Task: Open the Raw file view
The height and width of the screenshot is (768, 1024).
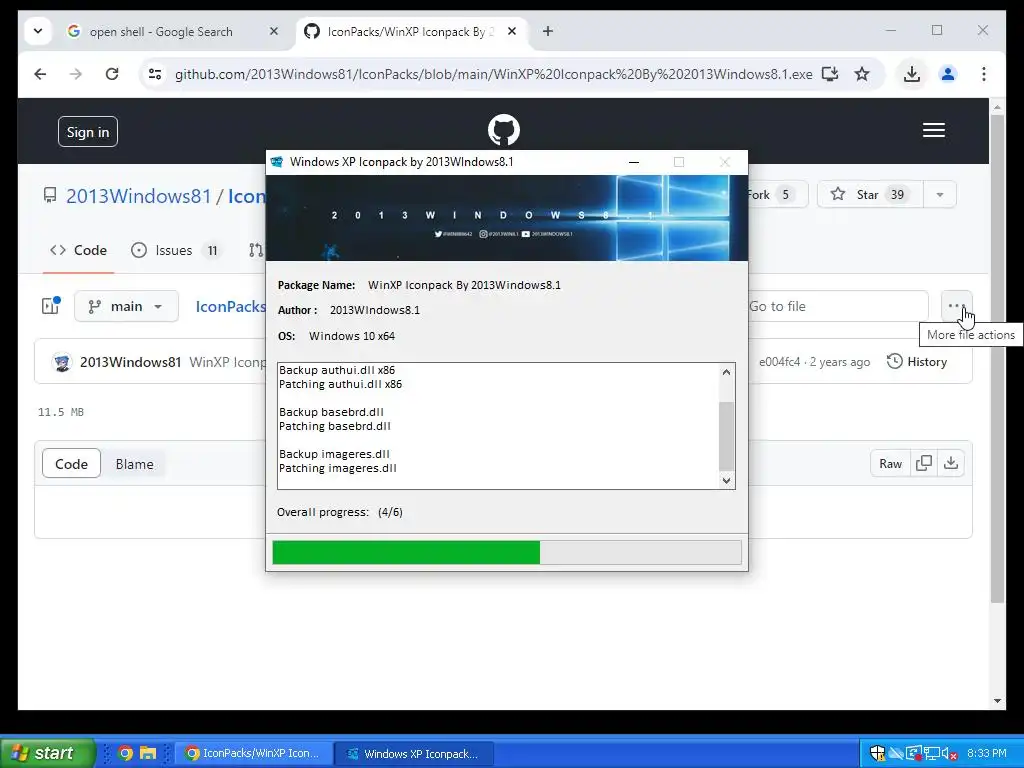Action: point(890,463)
